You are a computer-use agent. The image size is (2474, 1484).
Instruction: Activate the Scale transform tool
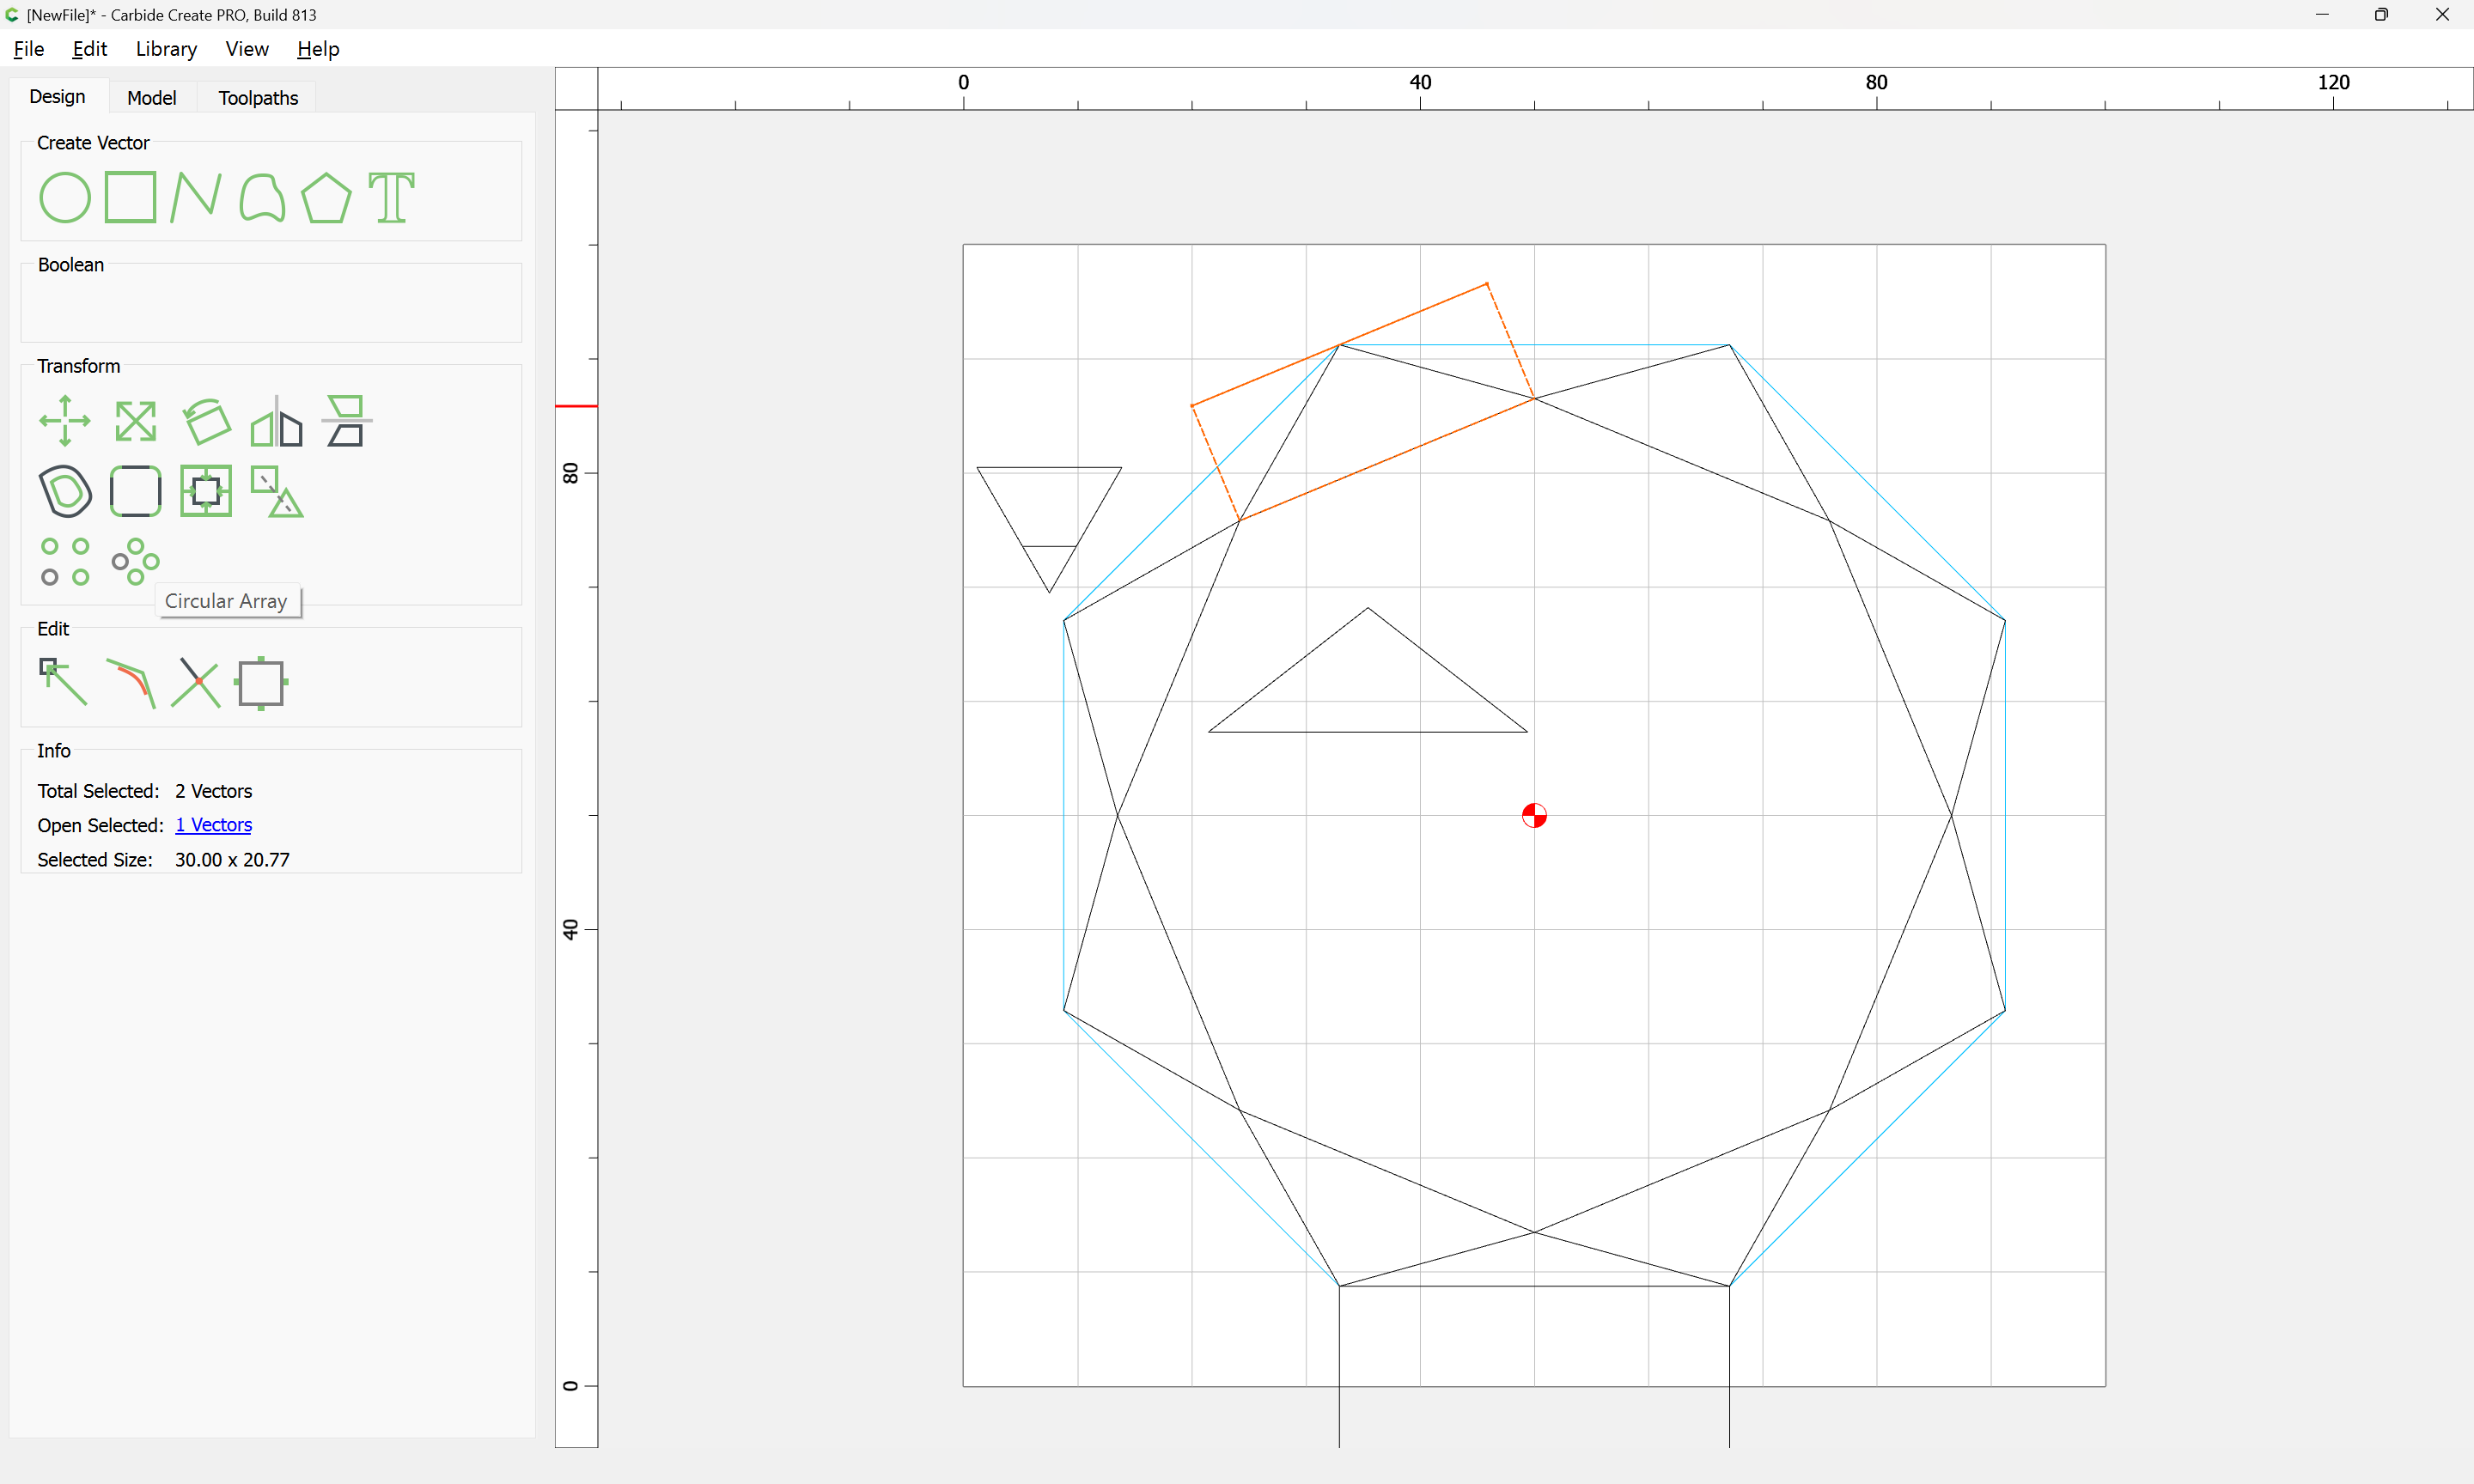coord(135,421)
